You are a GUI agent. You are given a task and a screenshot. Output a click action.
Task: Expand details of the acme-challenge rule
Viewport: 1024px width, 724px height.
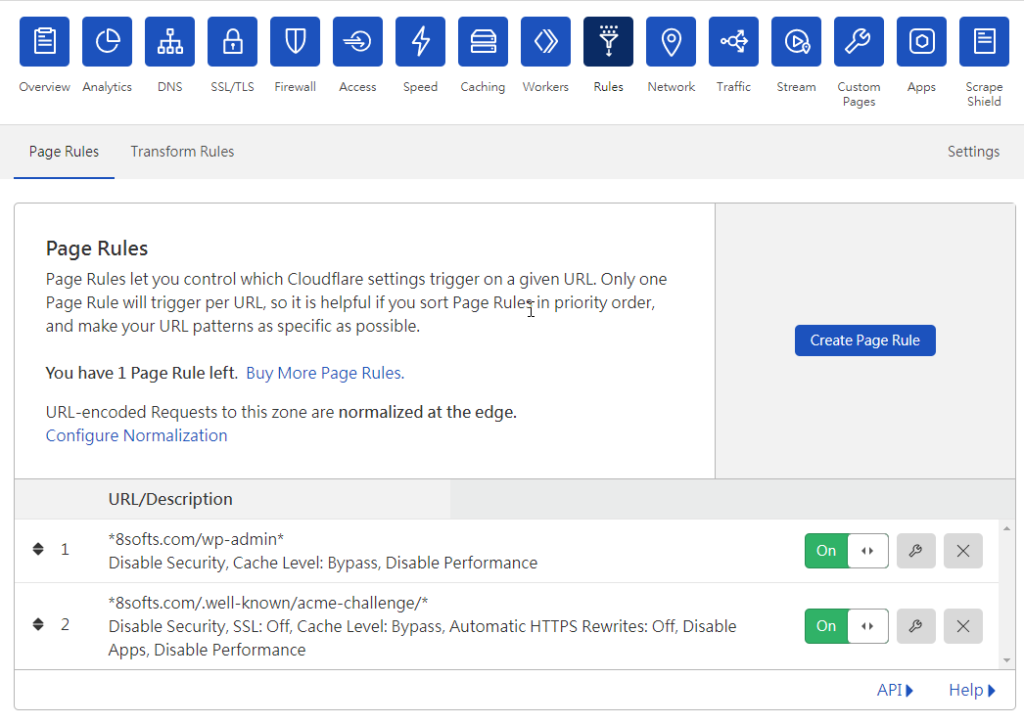(867, 626)
